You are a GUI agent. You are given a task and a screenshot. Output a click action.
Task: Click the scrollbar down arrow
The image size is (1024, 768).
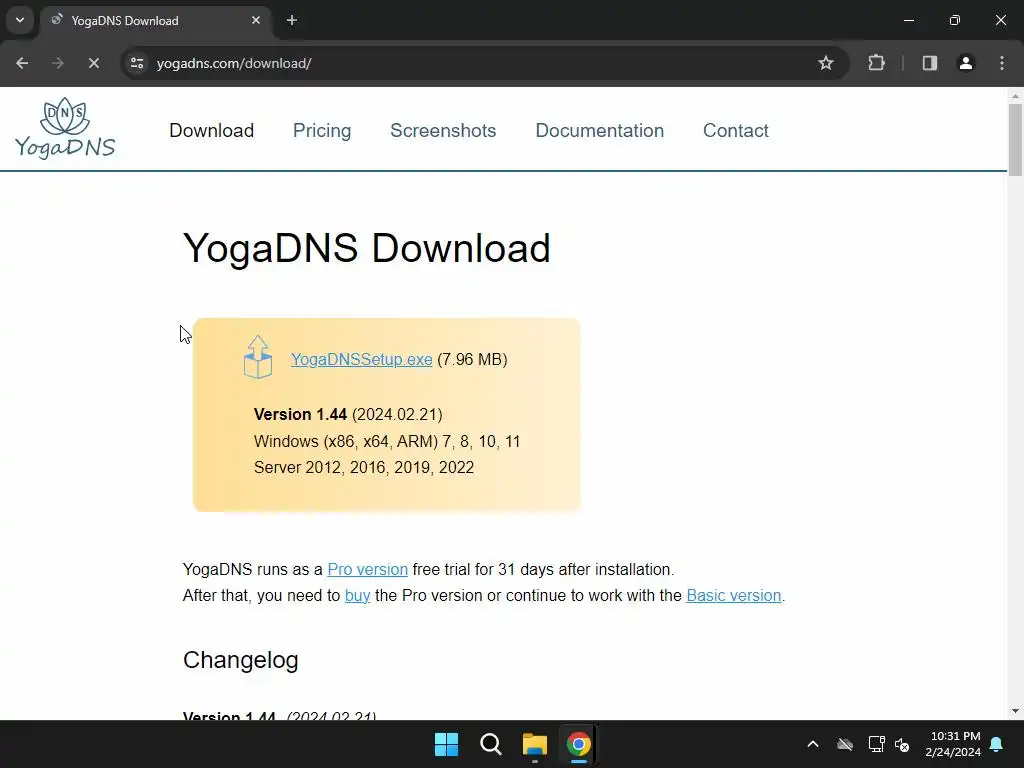1015,711
